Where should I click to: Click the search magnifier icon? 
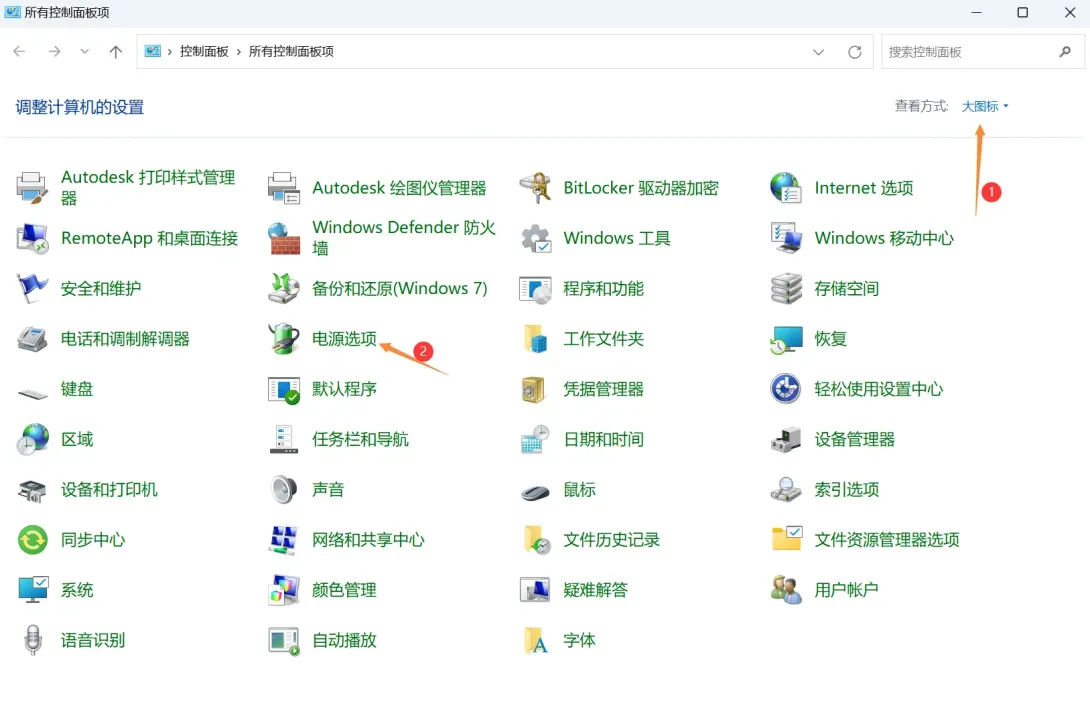1065,51
